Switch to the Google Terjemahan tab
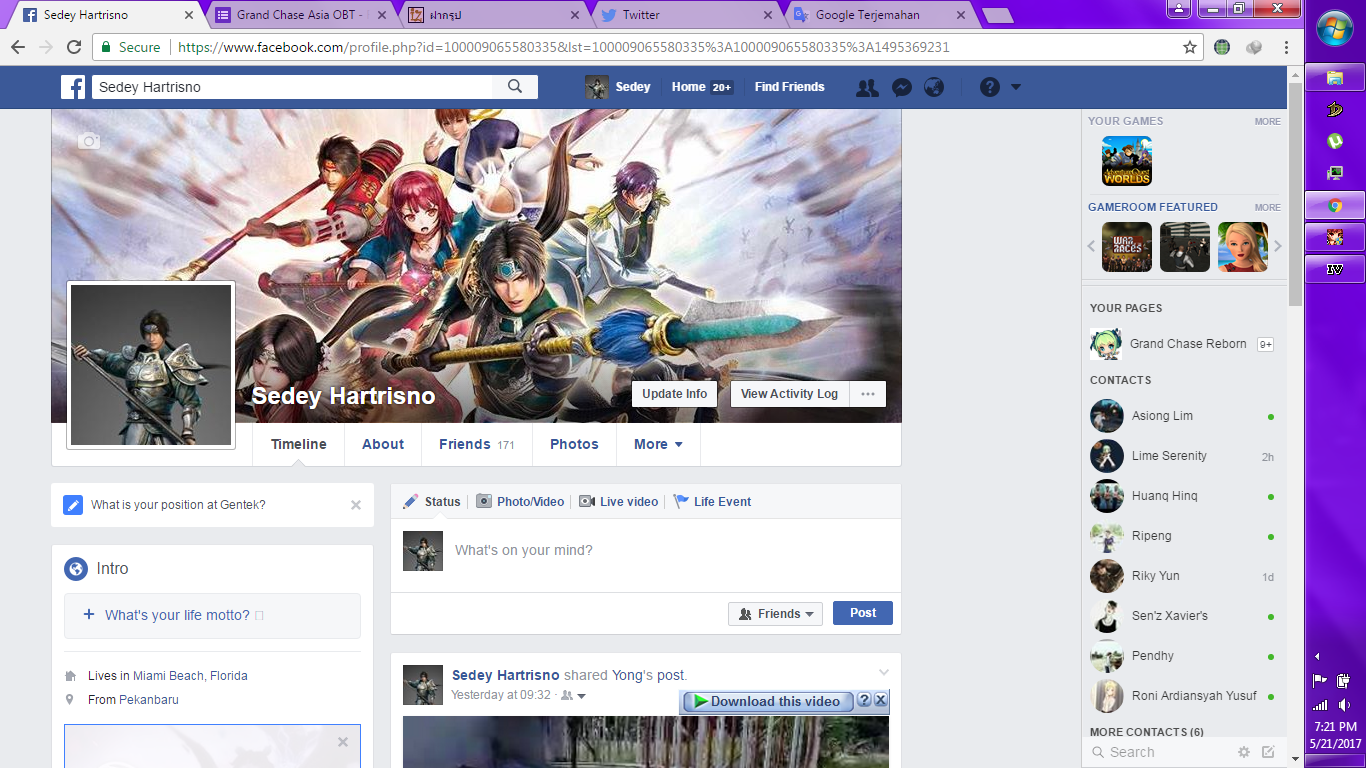Viewport: 1366px width, 768px height. [x=880, y=15]
